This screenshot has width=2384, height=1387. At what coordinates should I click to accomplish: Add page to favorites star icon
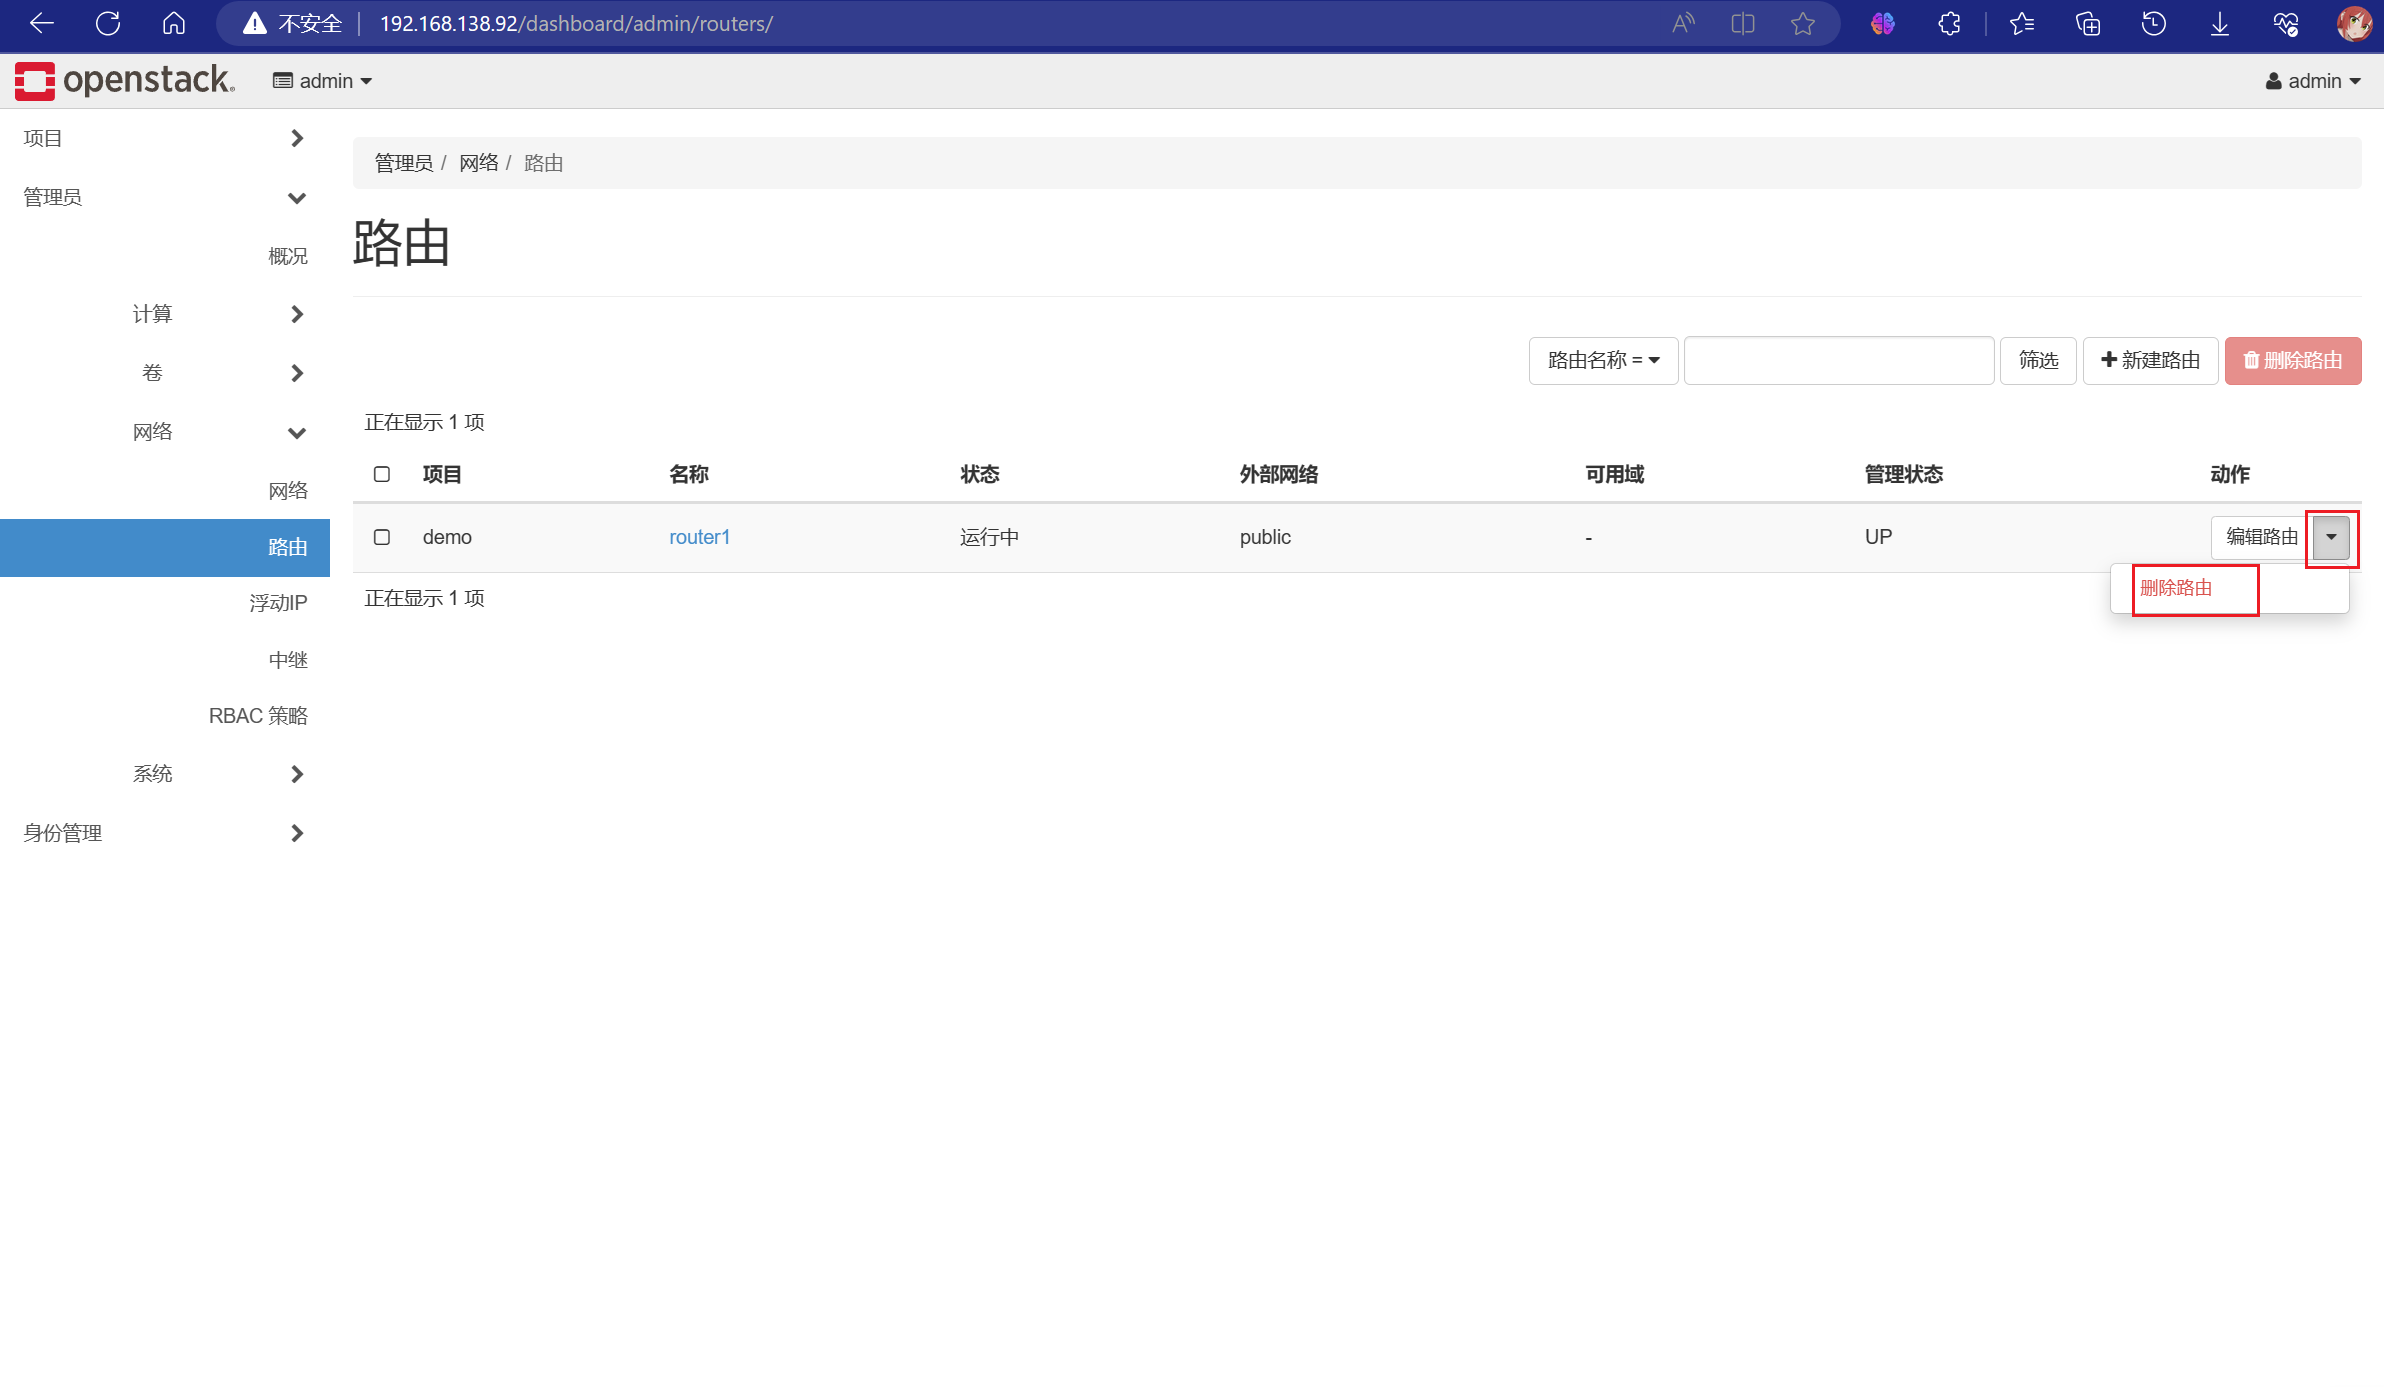[x=1802, y=23]
